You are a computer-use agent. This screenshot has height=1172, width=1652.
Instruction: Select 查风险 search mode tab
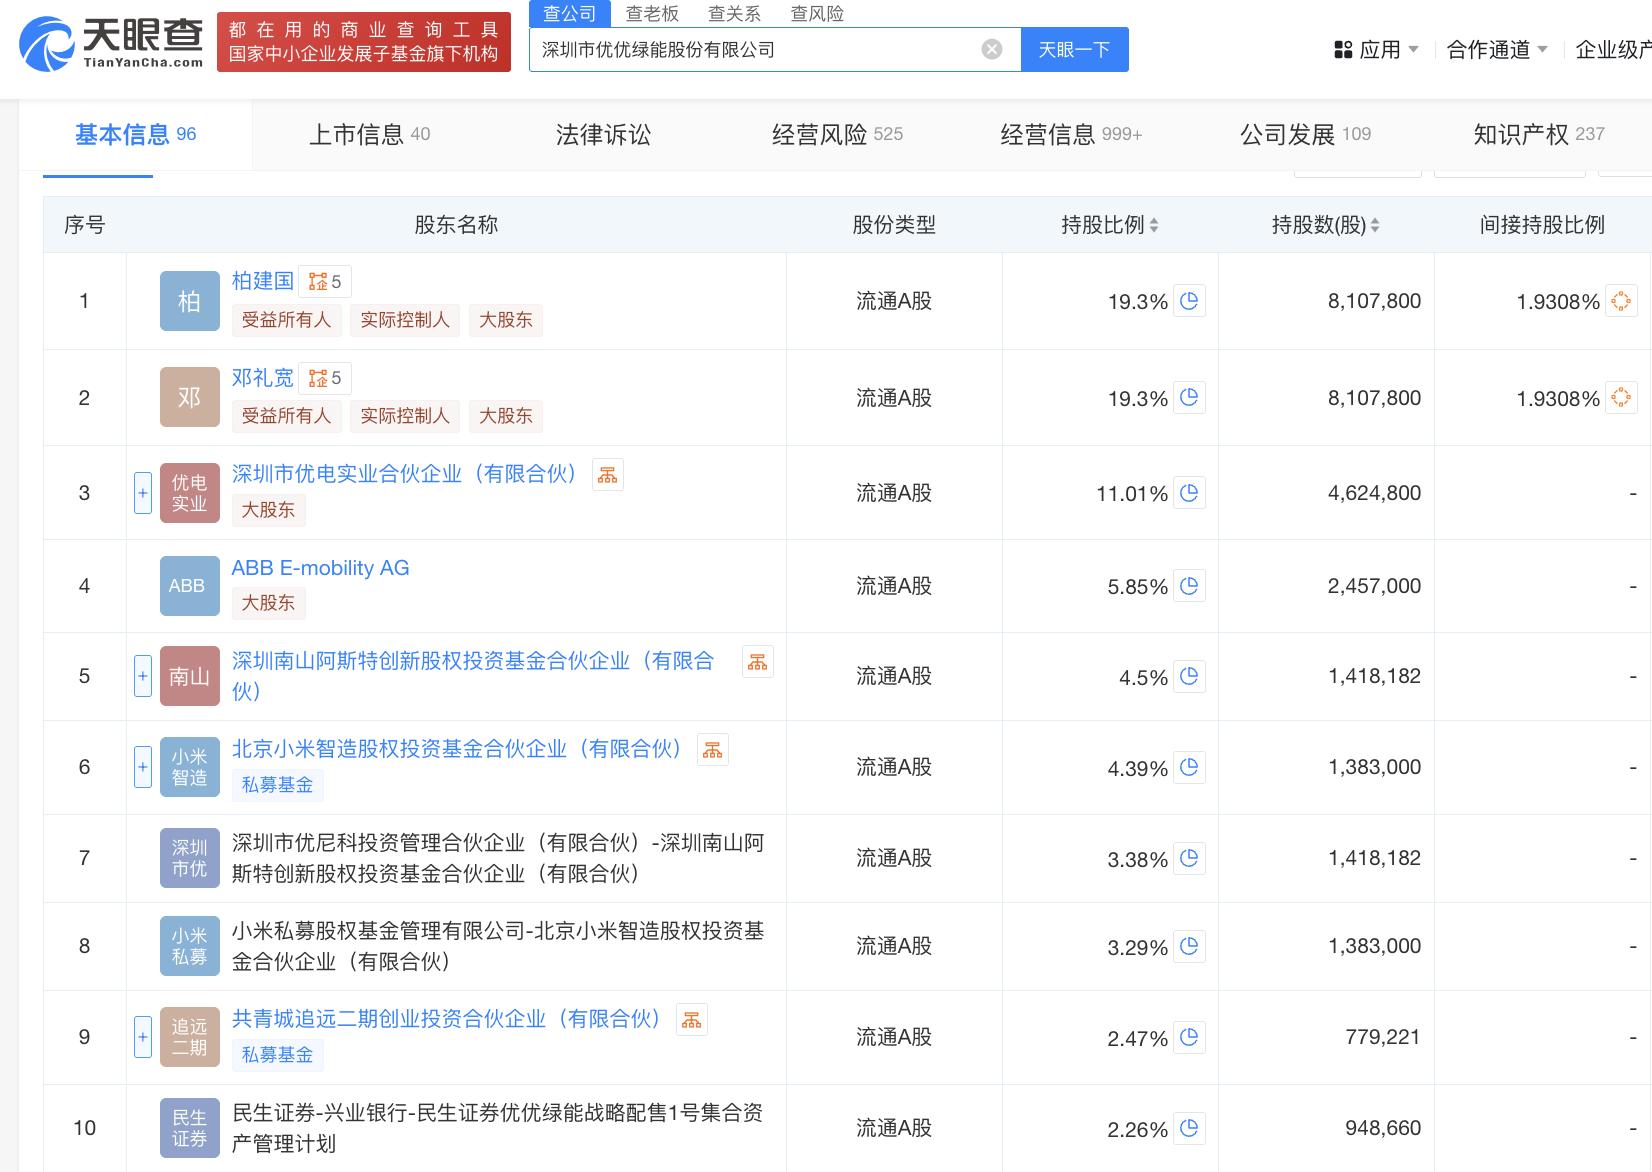tap(817, 13)
